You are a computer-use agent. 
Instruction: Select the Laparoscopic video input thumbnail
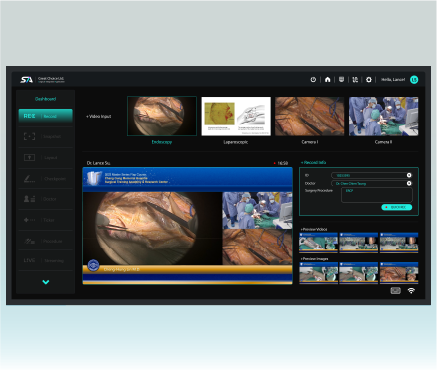click(x=236, y=116)
